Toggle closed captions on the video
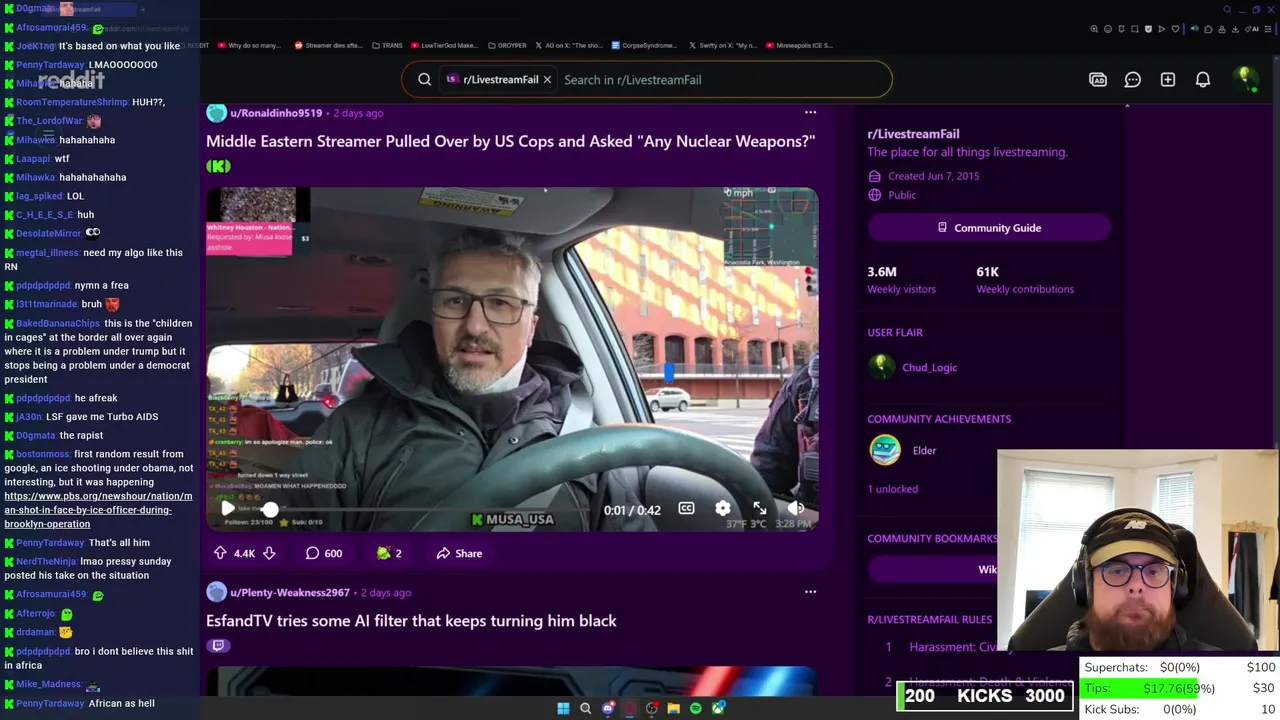 686,508
